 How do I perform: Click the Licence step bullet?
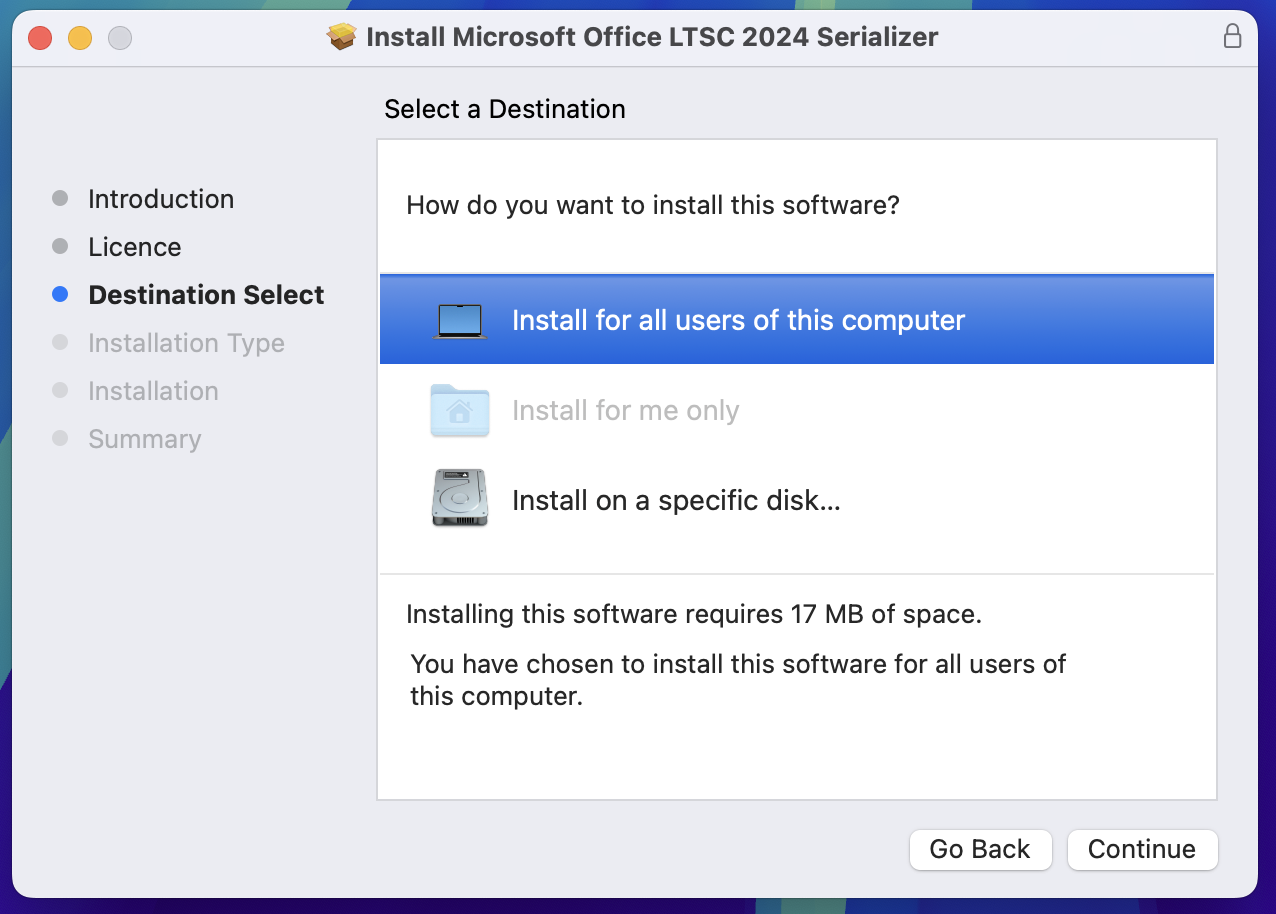tap(60, 247)
